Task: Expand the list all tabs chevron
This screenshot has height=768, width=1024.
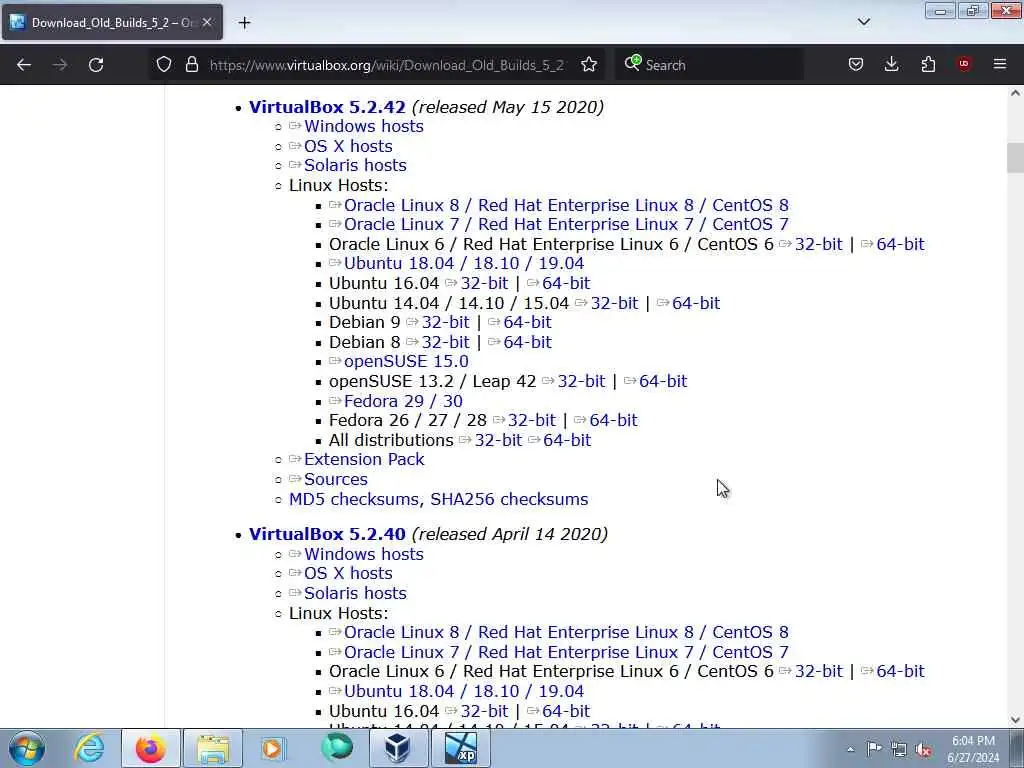Action: click(x=863, y=22)
